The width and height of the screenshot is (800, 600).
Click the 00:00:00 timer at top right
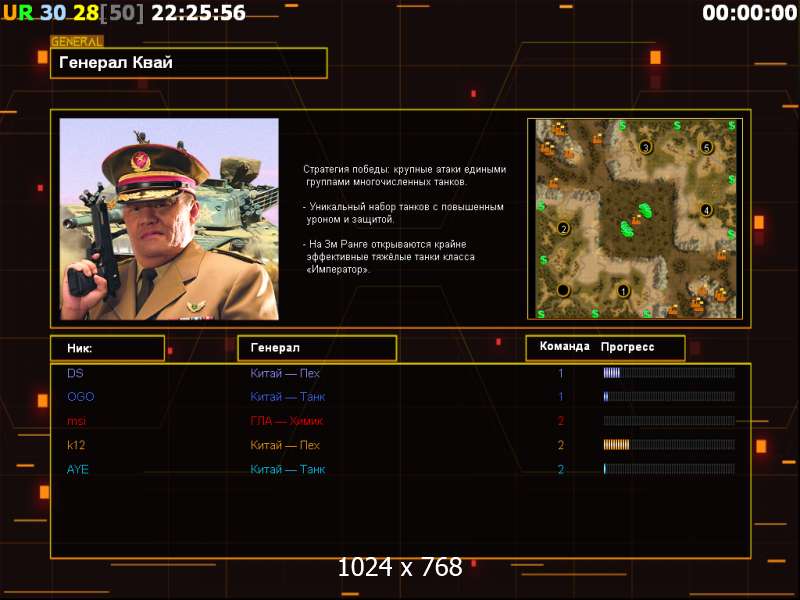tap(749, 13)
